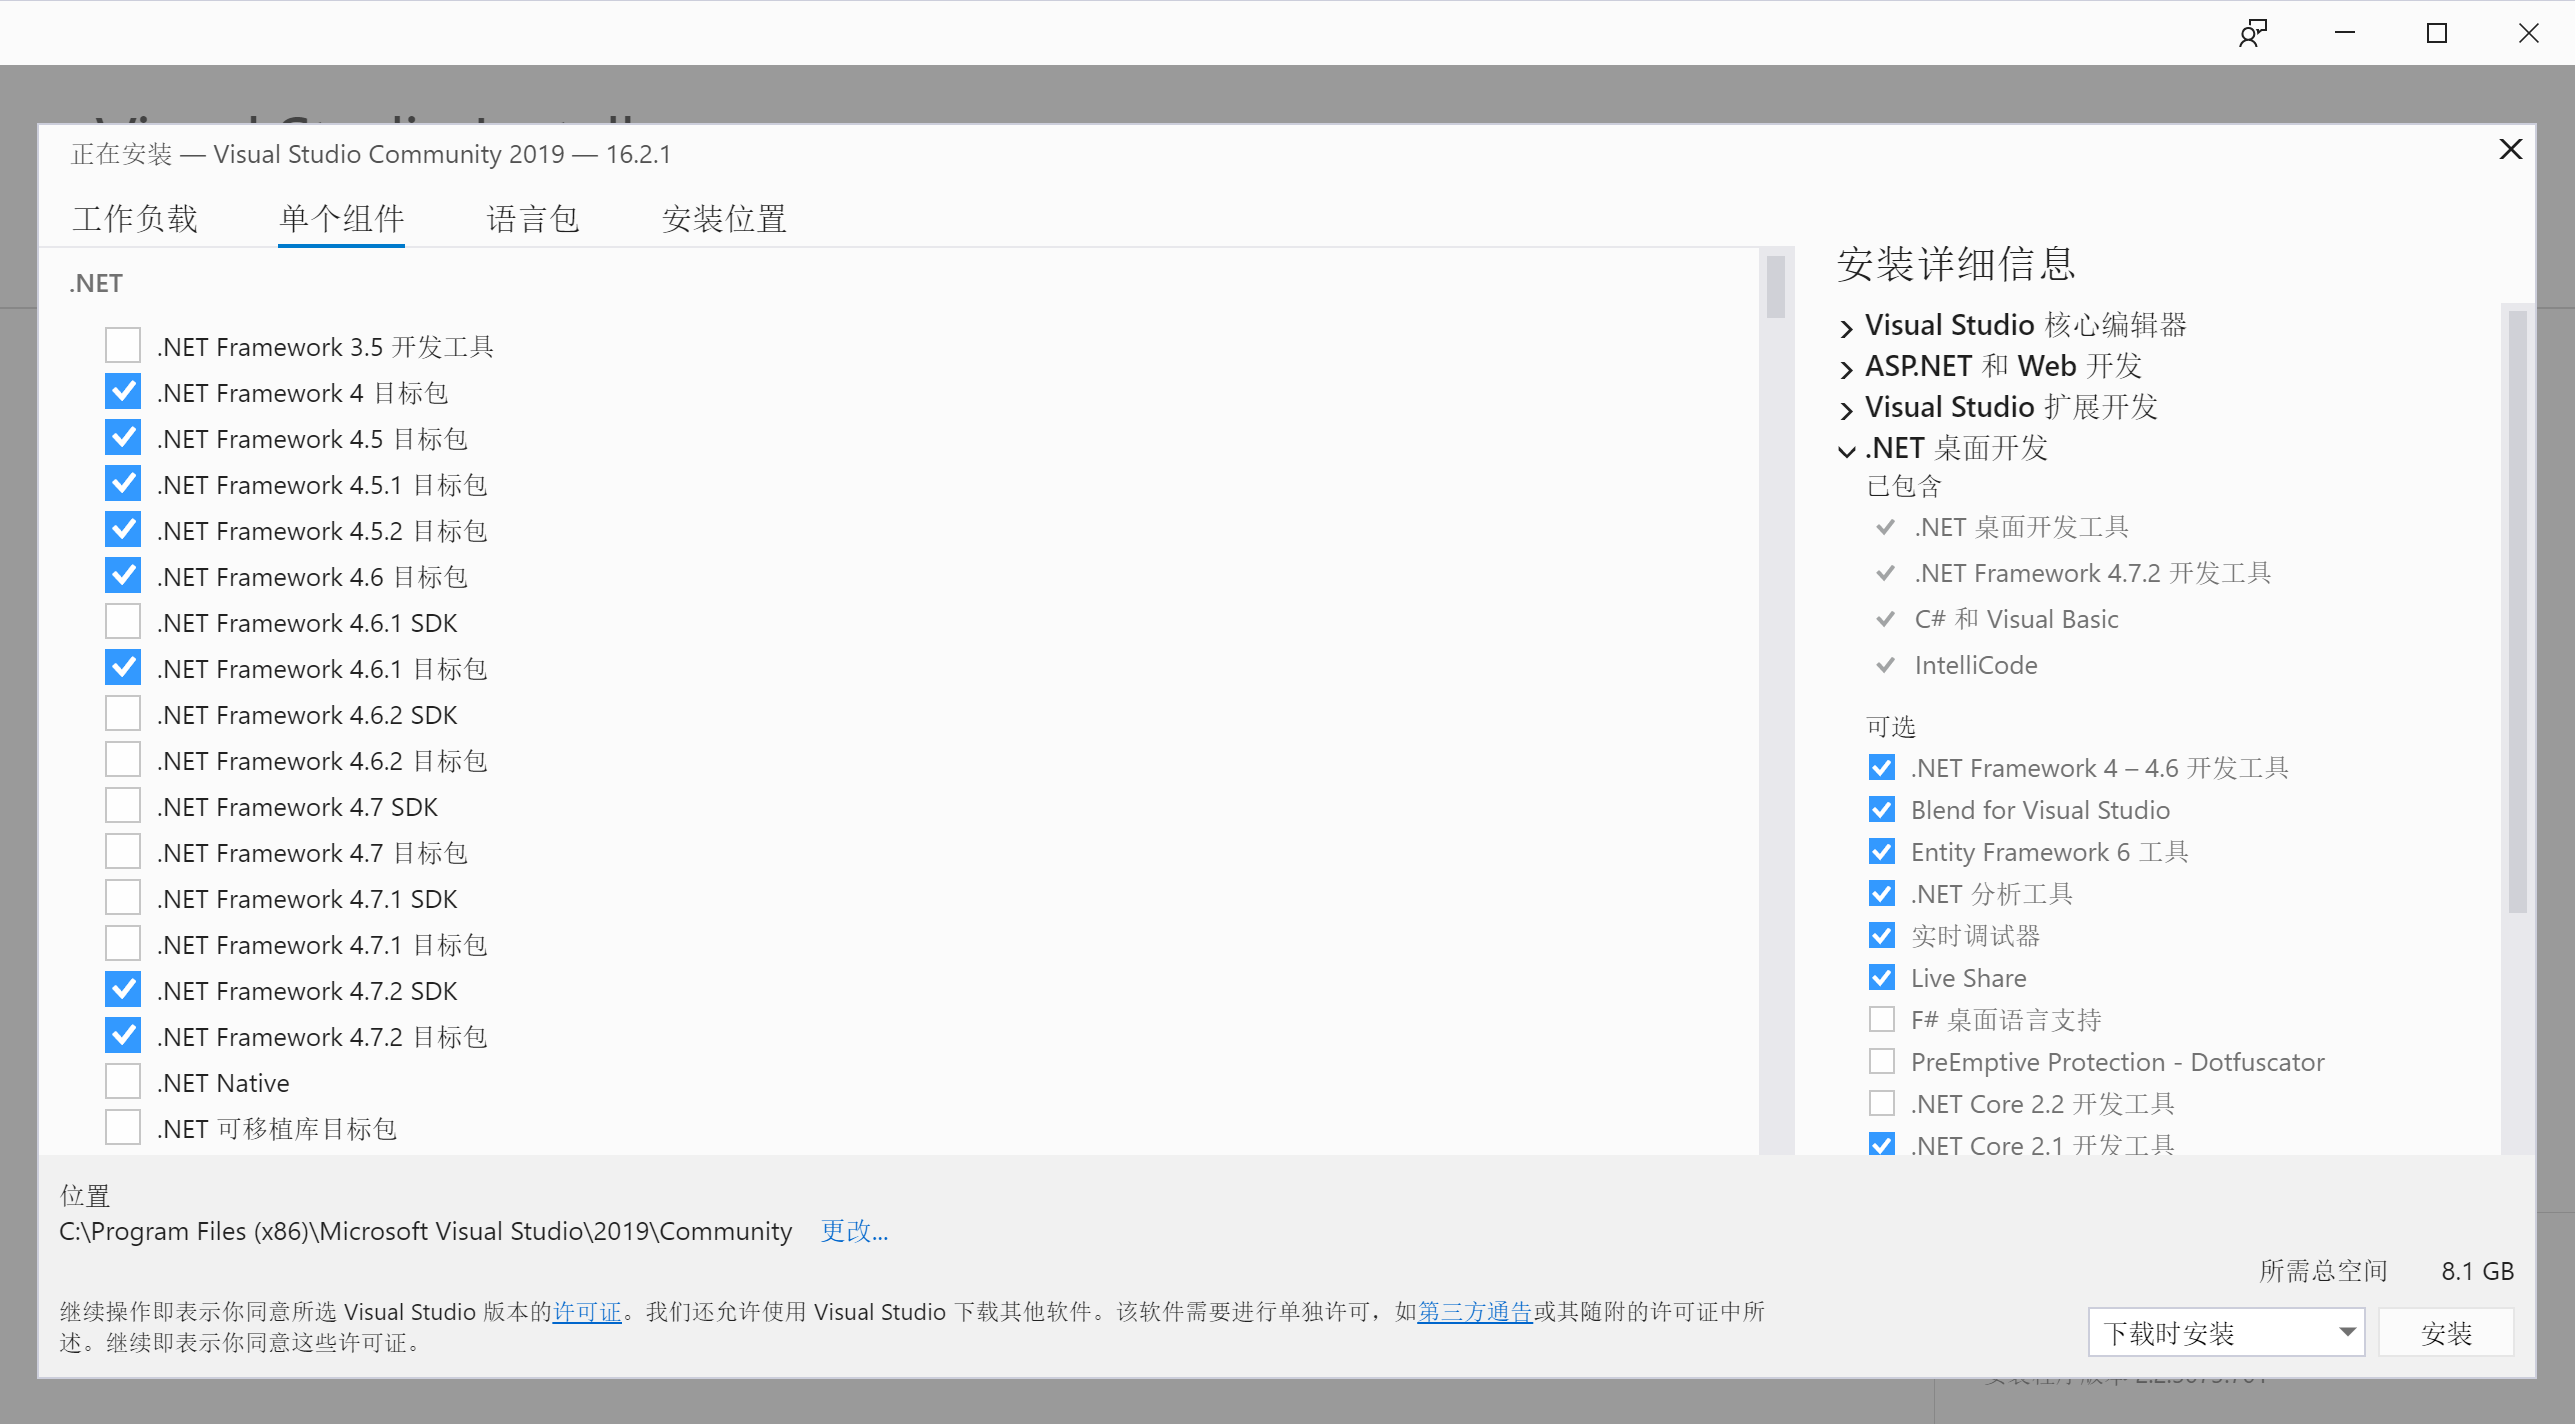Maximize the installer window
Viewport: 2575px width, 1424px height.
point(2437,33)
